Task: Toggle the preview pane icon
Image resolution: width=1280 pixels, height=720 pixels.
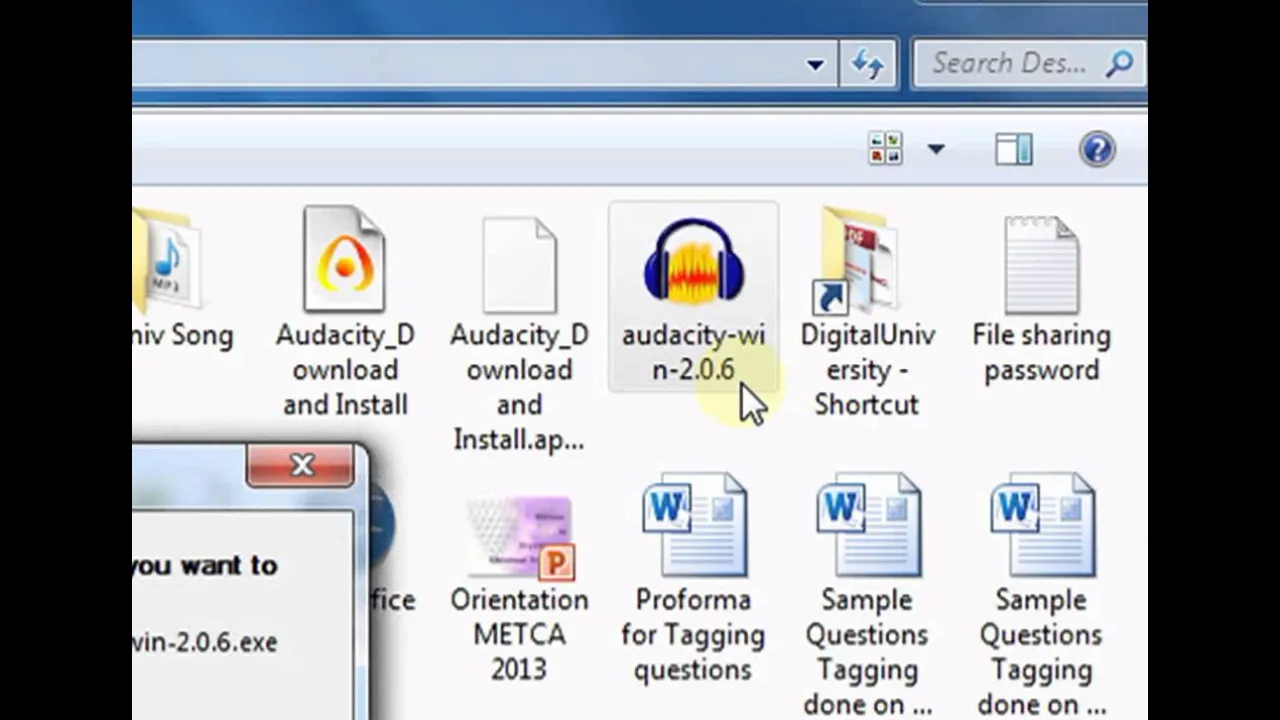Action: [1014, 150]
